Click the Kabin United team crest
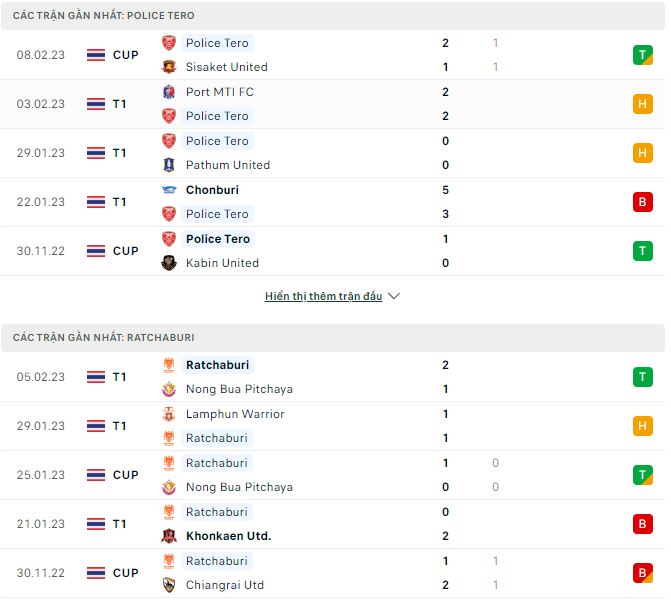671x601 pixels. point(169,263)
